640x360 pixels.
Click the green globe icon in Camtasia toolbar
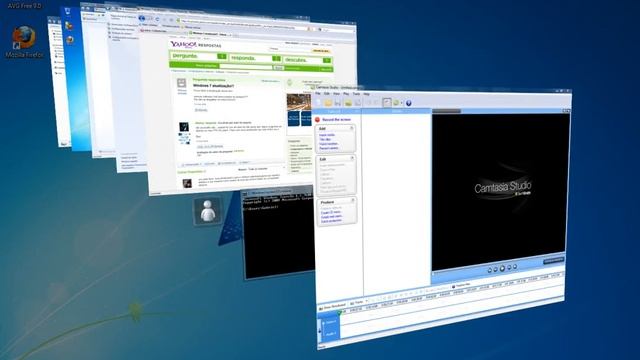click(x=396, y=103)
